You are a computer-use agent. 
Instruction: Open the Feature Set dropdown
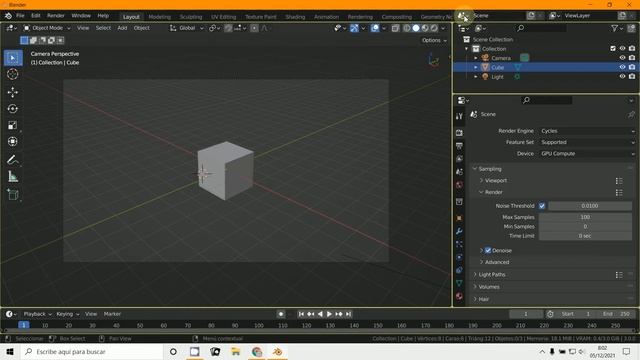tap(587, 142)
